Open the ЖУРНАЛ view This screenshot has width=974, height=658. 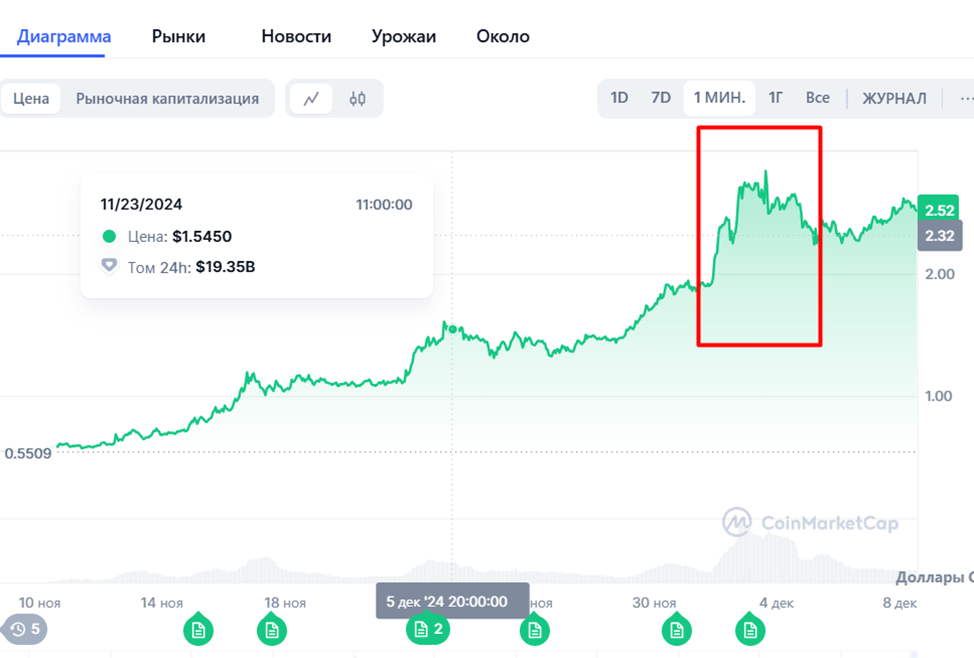tap(894, 98)
